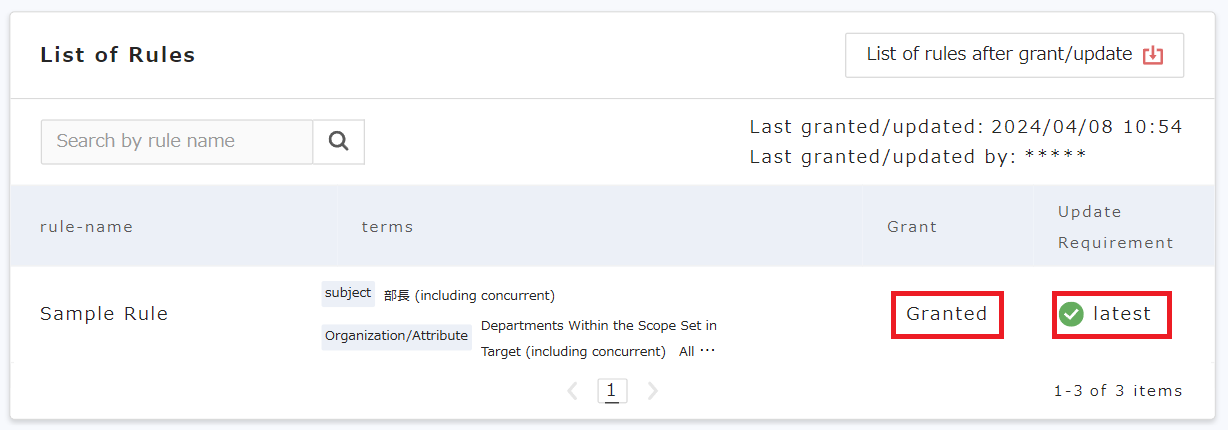
Task: Click the magnifying glass search icon
Action: point(338,142)
